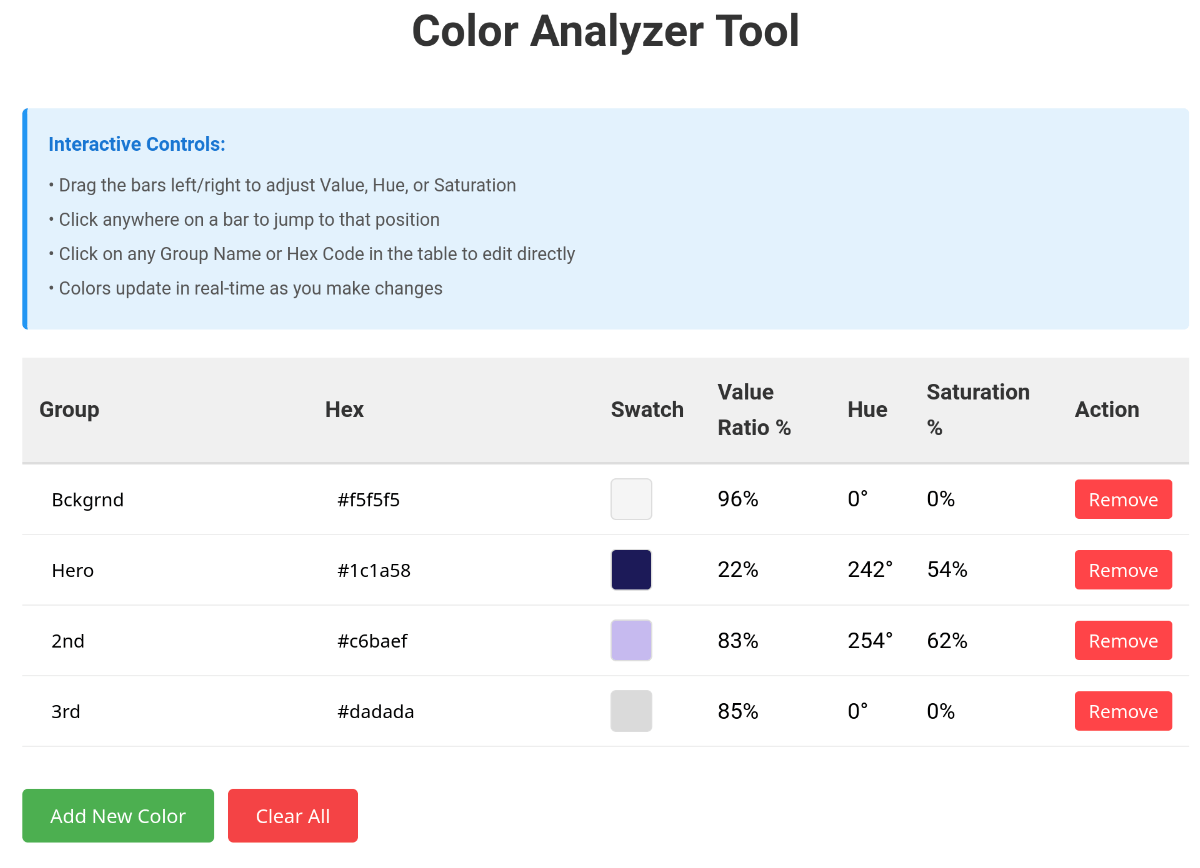Change the #1c1a58 hex value
This screenshot has width=1200, height=868.
coord(374,571)
